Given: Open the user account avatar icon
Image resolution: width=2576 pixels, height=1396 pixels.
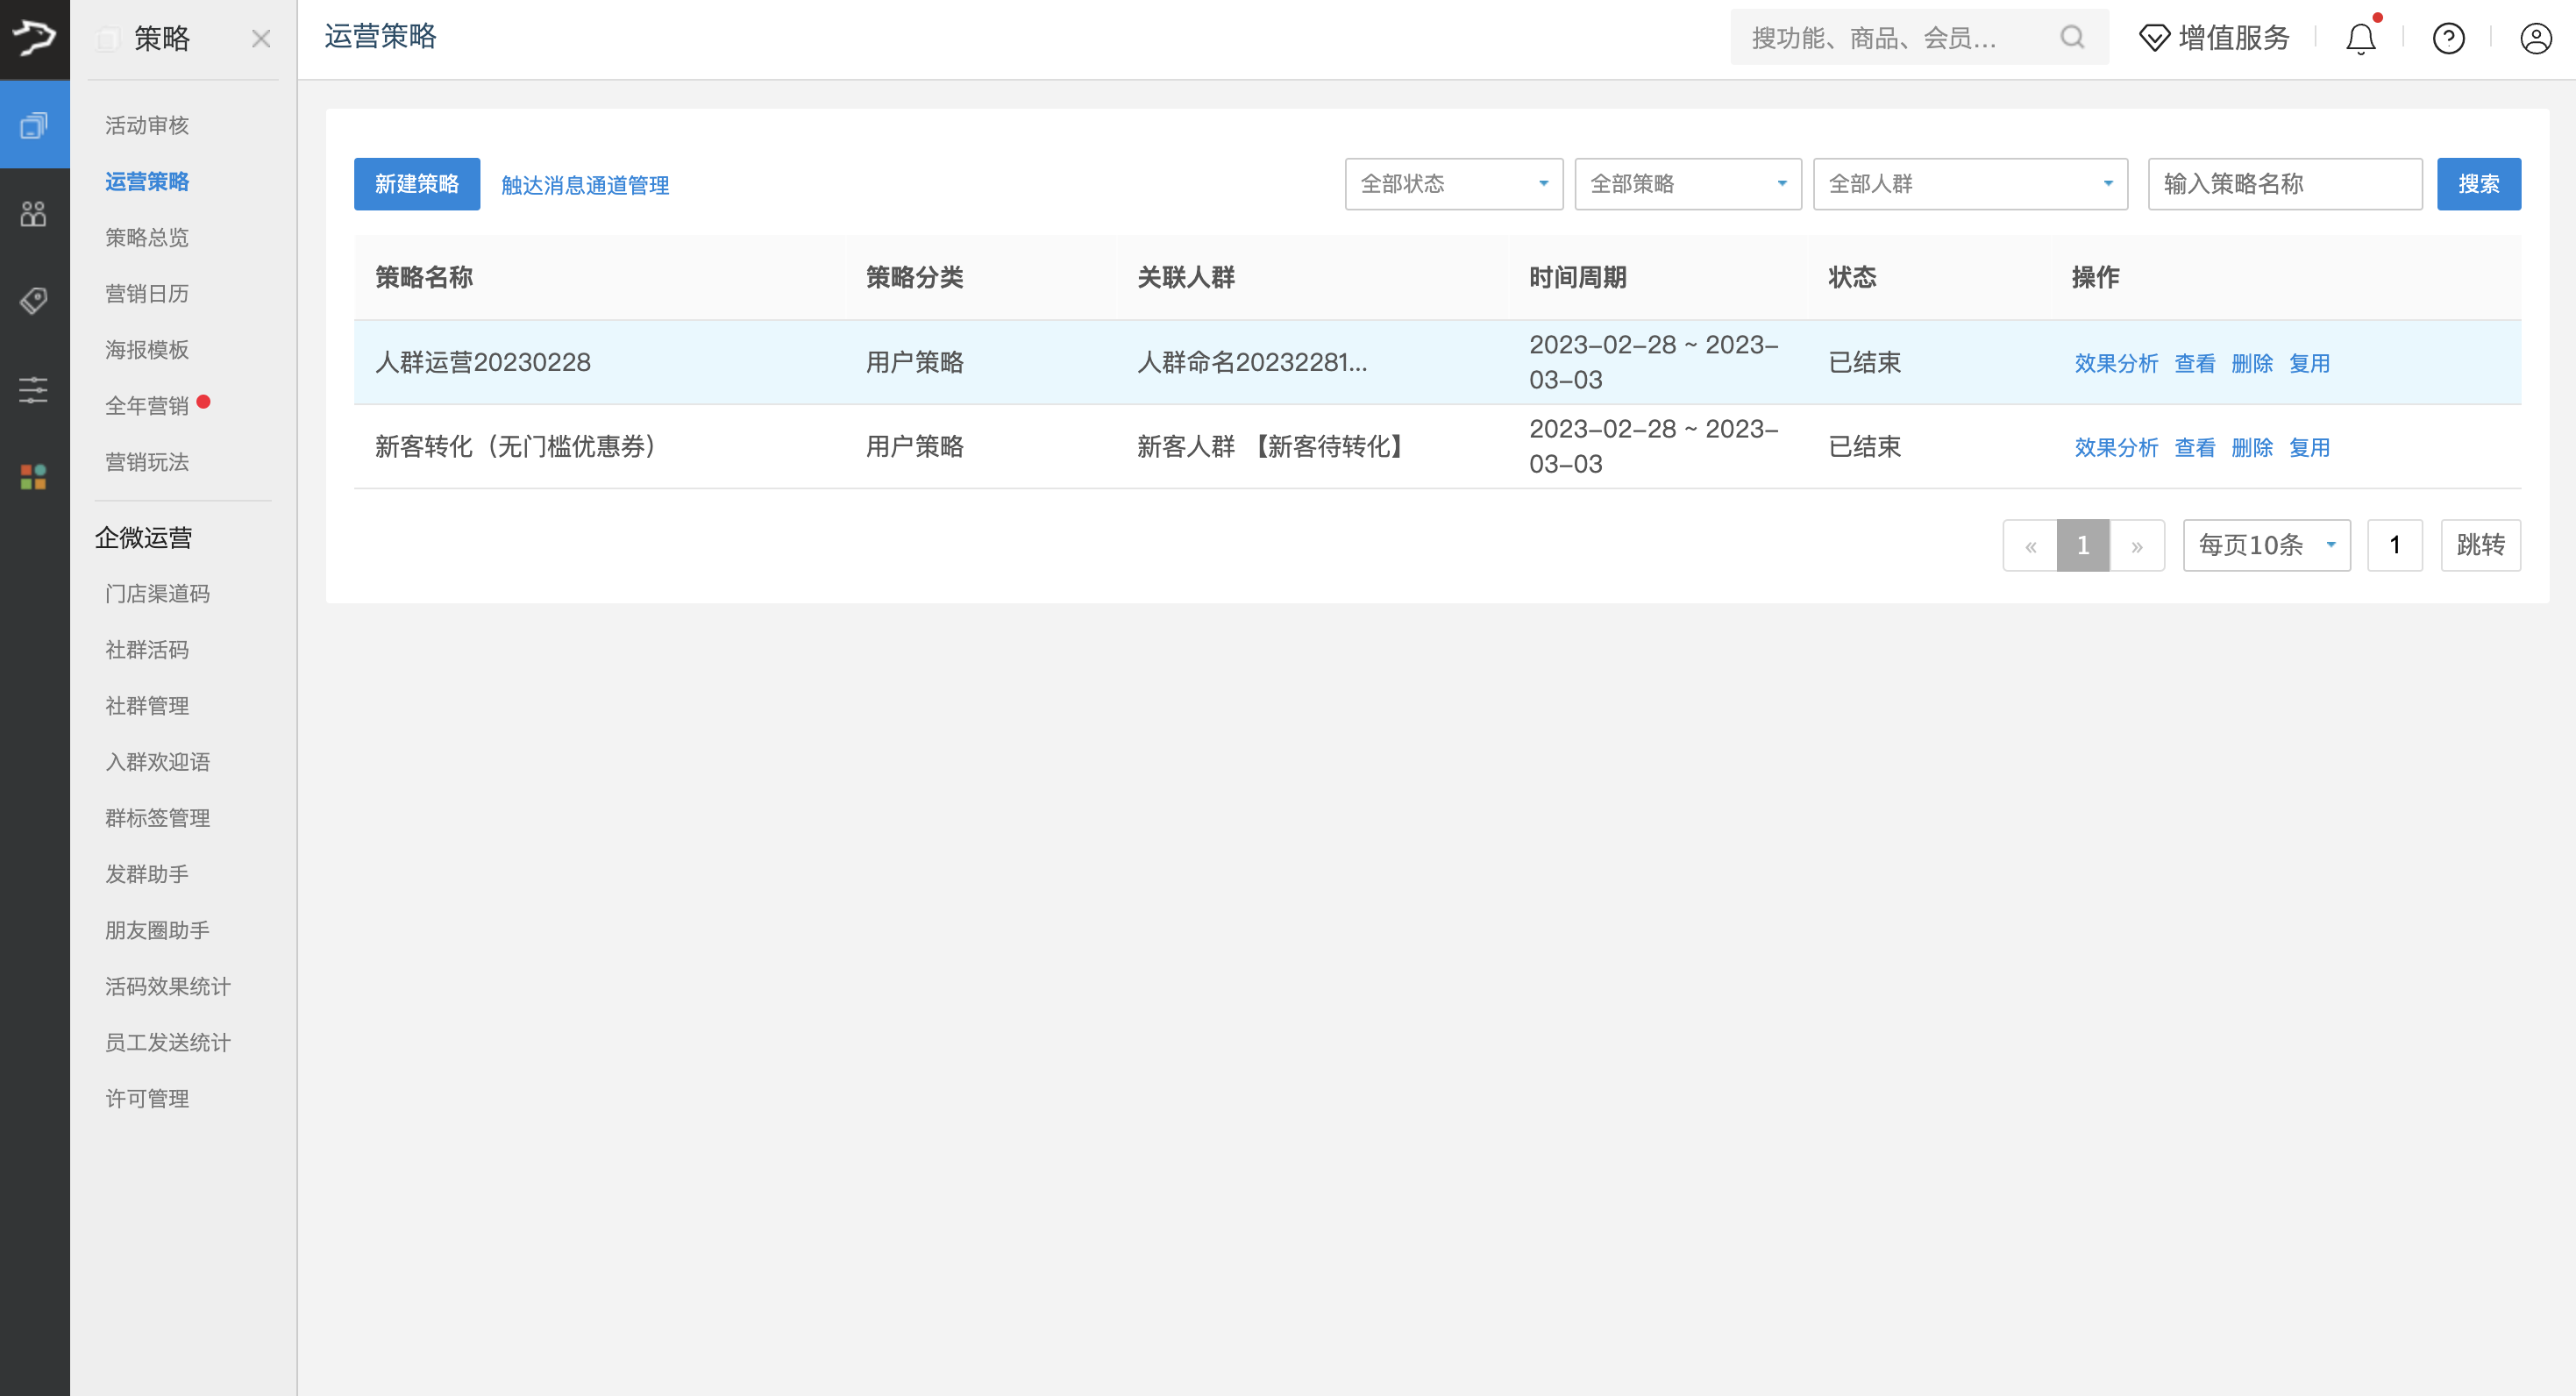Looking at the screenshot, I should point(2535,39).
